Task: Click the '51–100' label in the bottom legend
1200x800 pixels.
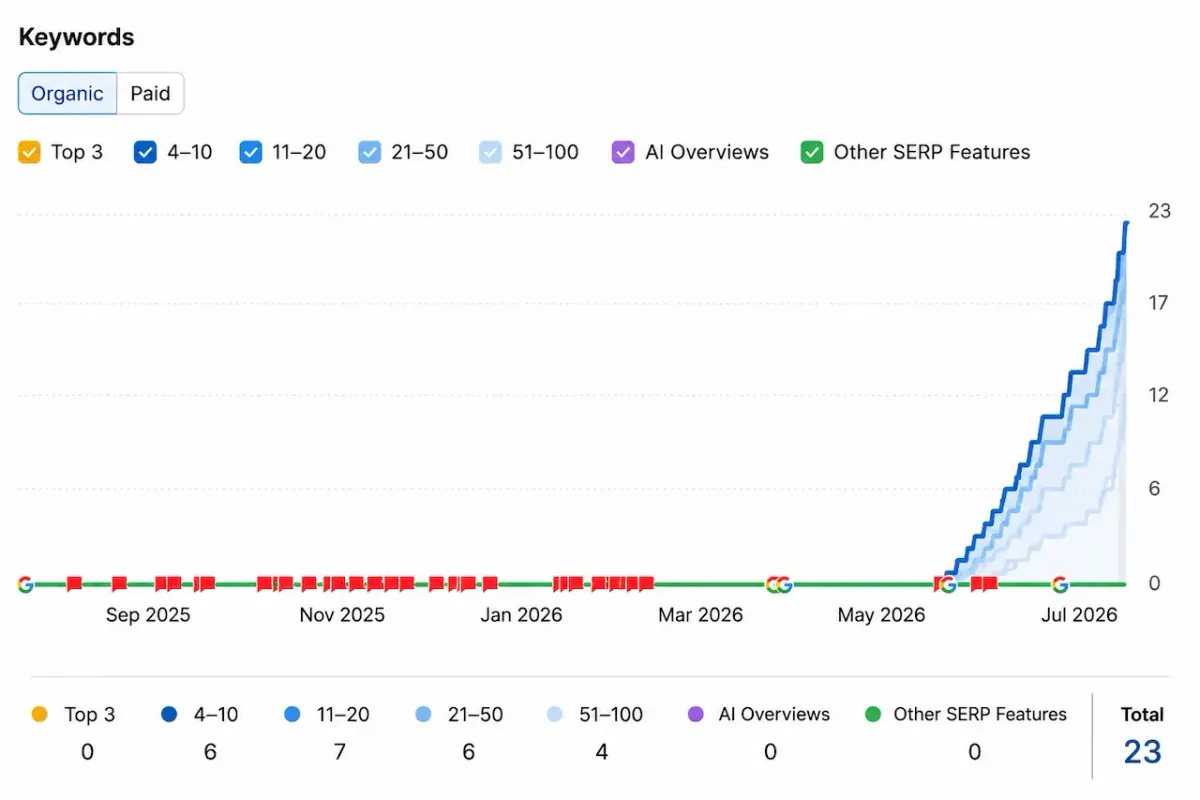Action: pyautogui.click(x=611, y=715)
